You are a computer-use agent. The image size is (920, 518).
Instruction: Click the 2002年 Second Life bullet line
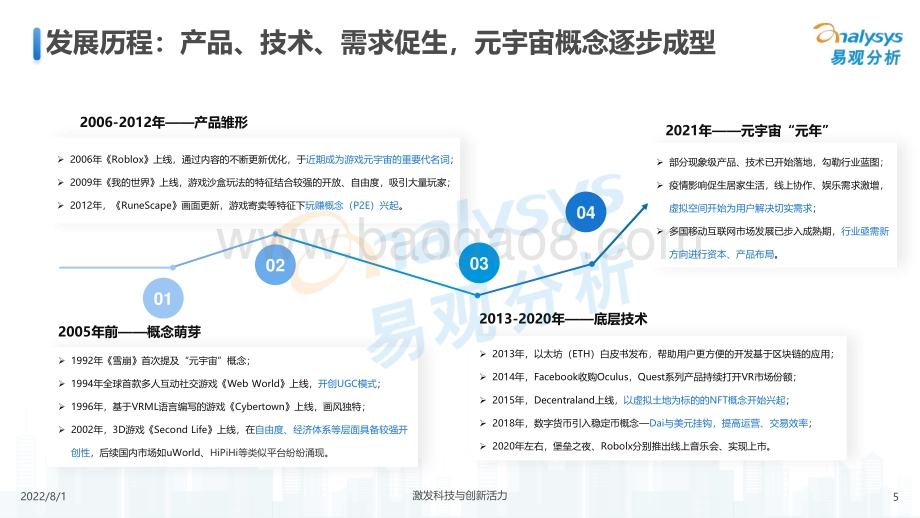pos(233,429)
